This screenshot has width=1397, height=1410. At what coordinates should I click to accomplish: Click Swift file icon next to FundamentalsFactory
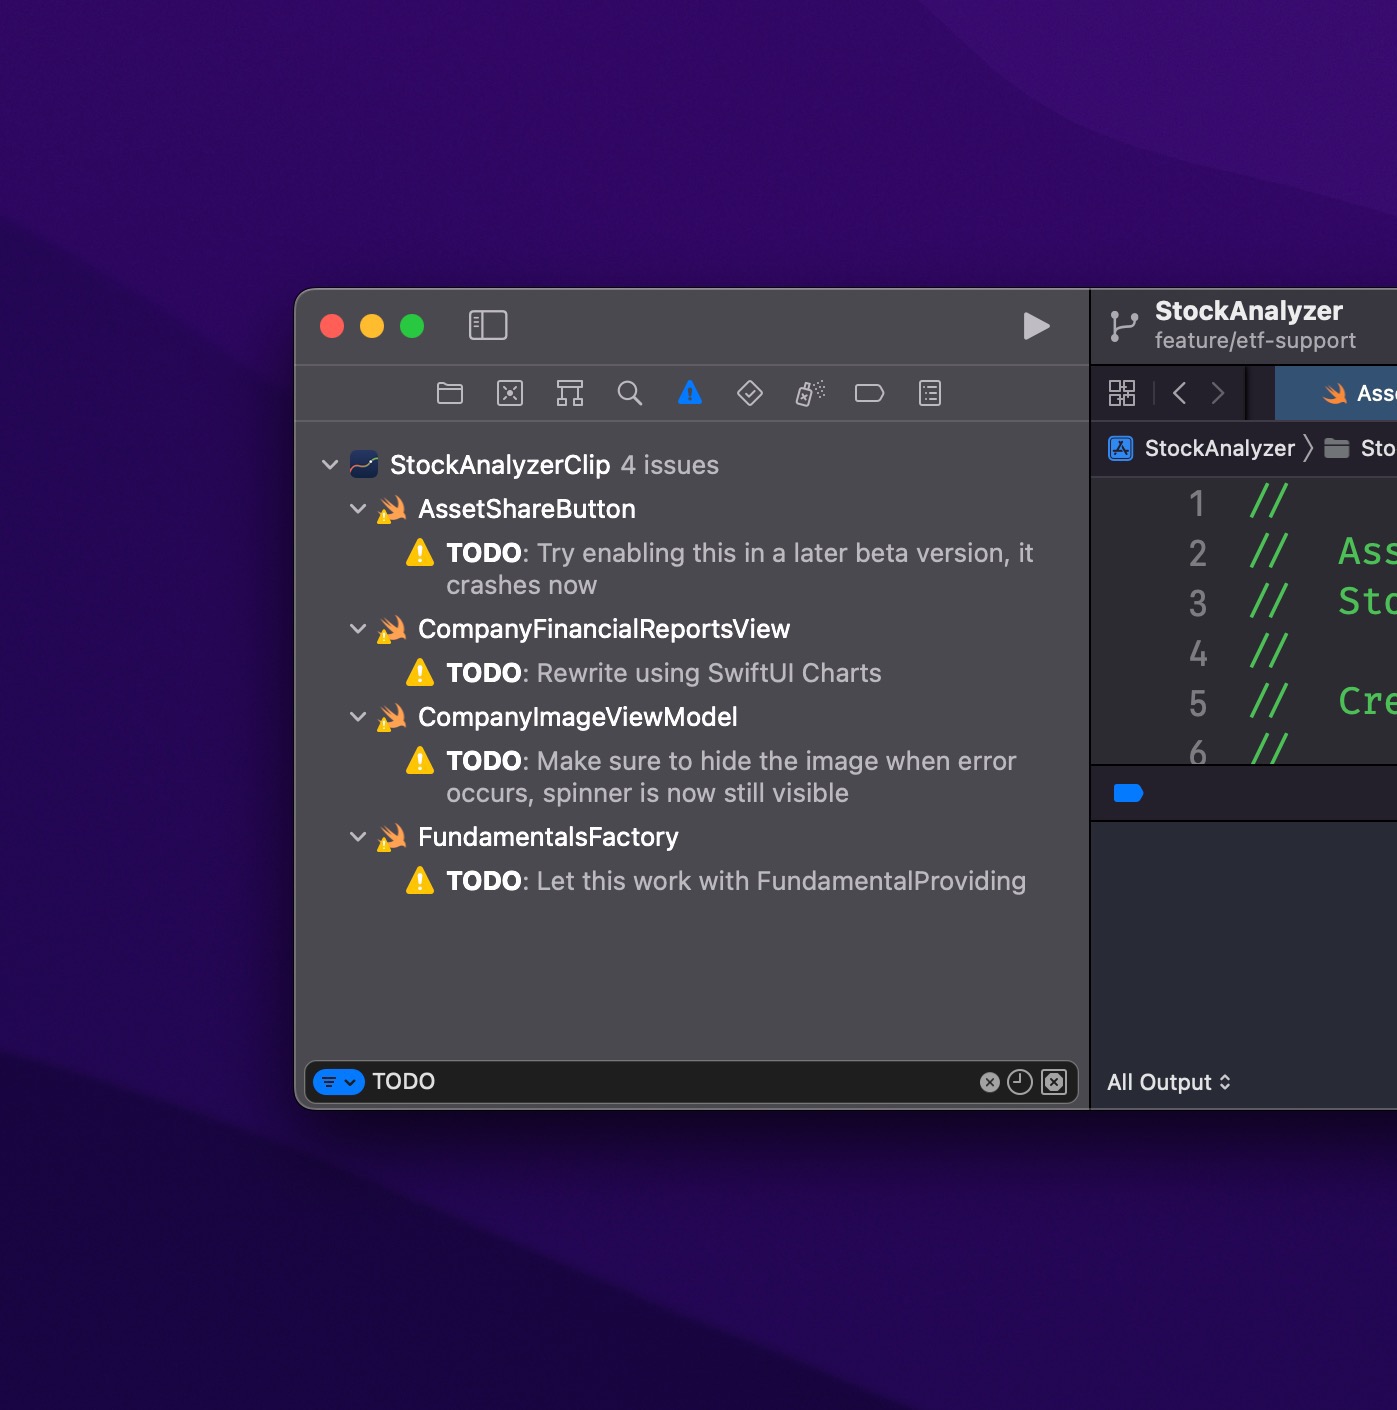tap(391, 837)
